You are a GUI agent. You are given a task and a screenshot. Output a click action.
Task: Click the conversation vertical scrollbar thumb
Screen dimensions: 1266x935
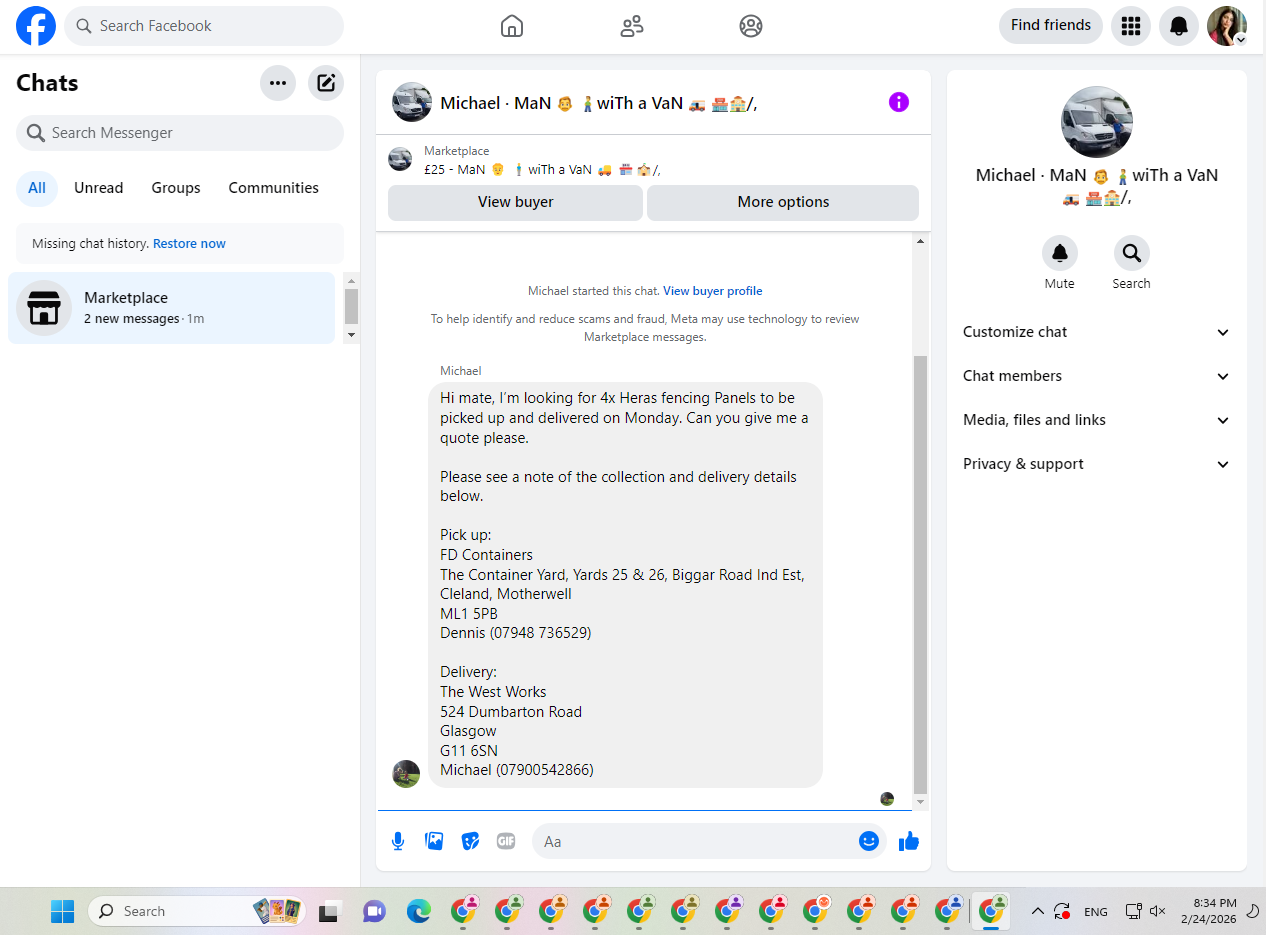click(x=921, y=575)
